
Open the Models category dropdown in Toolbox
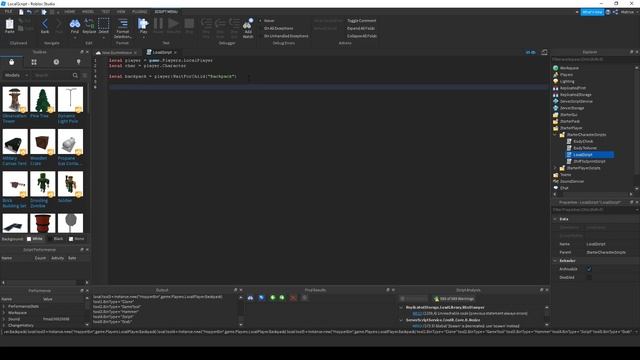pyautogui.click(x=16, y=76)
